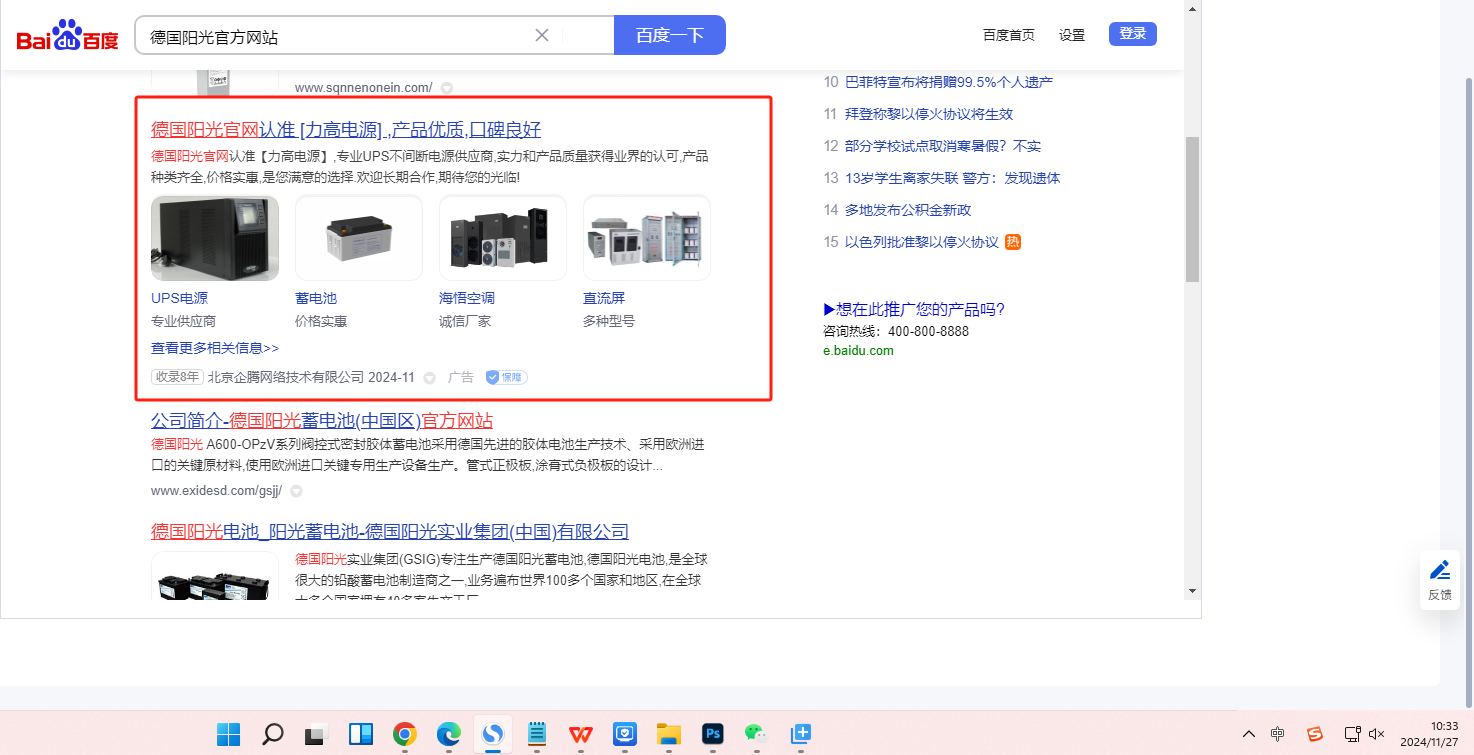Launch WeChat from the taskbar
The width and height of the screenshot is (1474, 755).
pyautogui.click(x=756, y=734)
